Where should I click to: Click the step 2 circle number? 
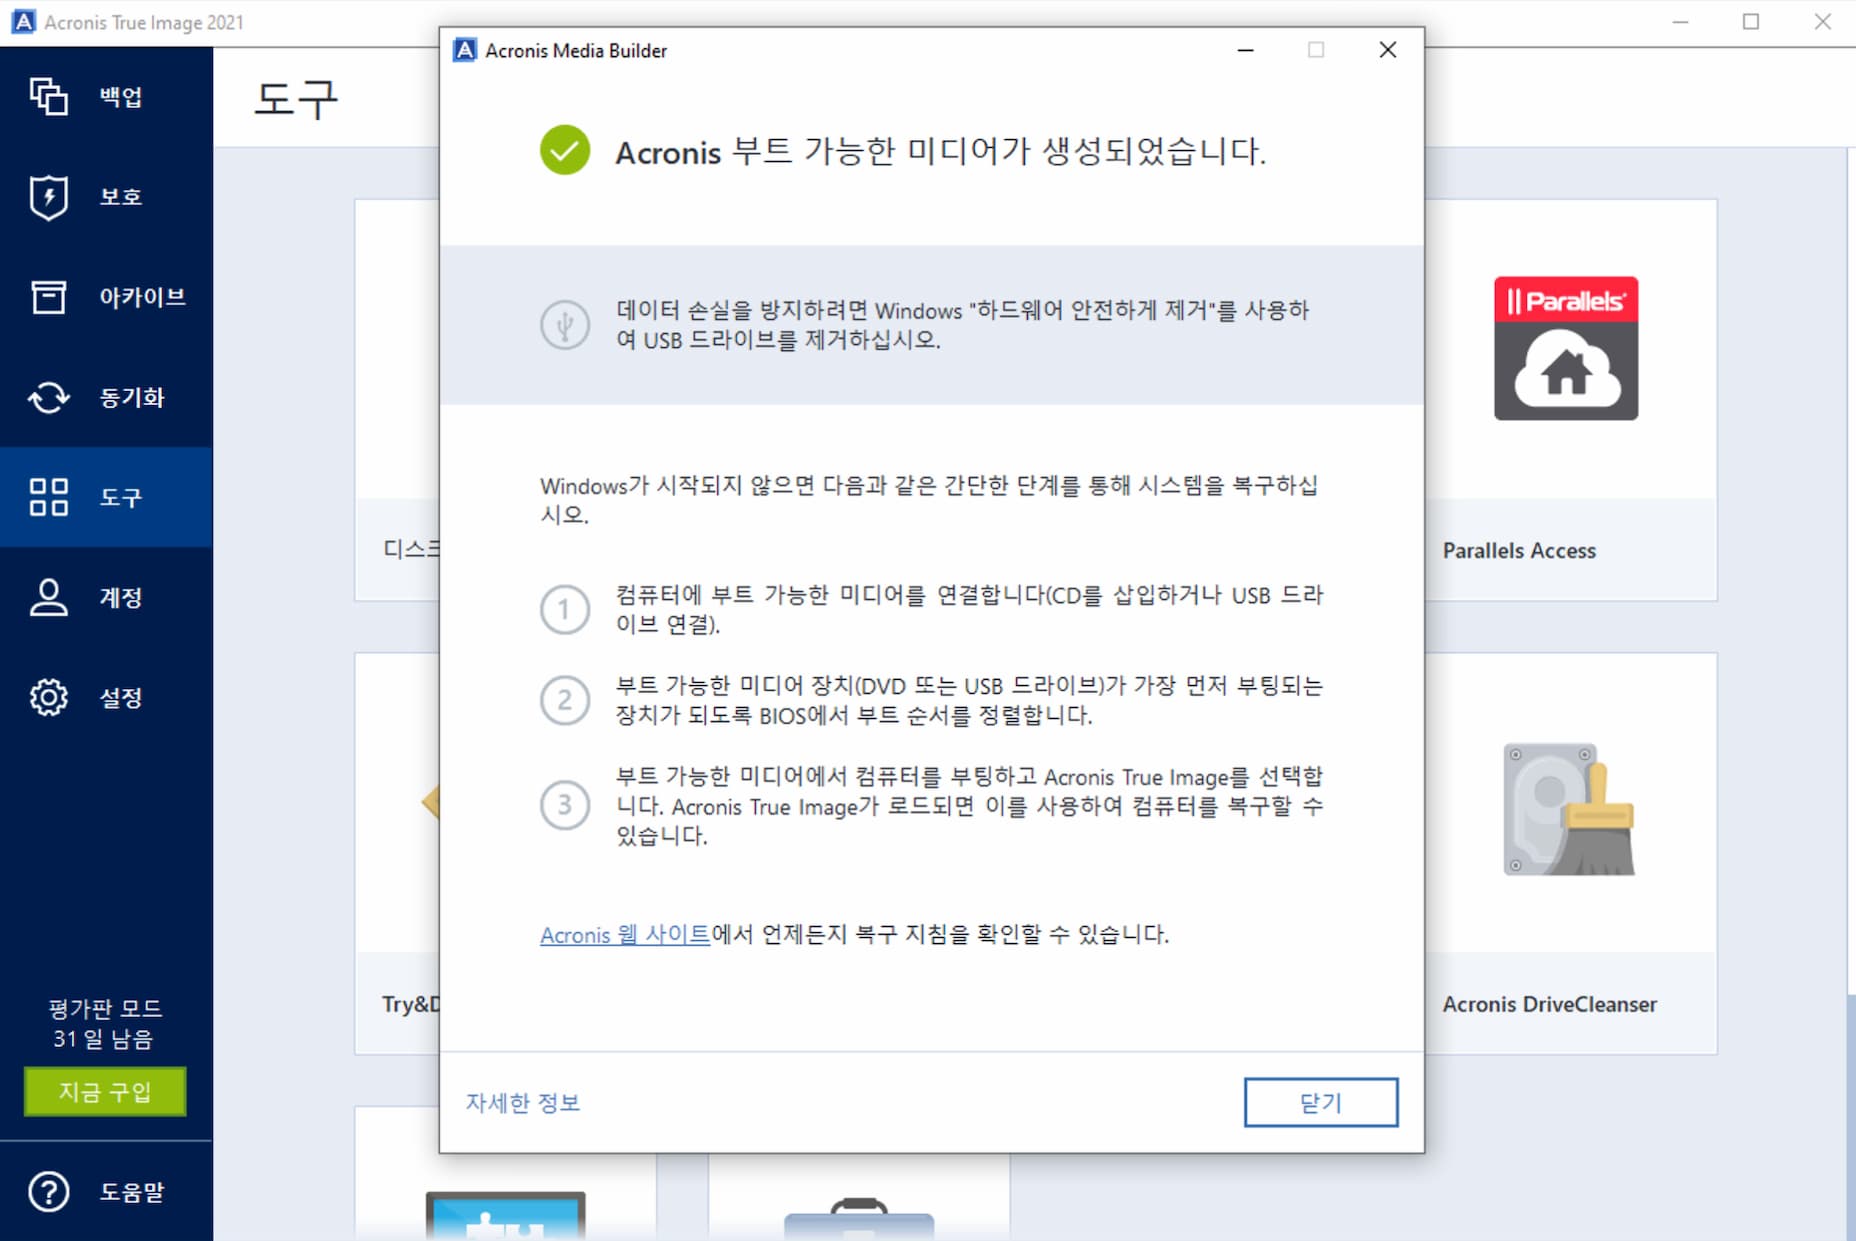tap(565, 700)
